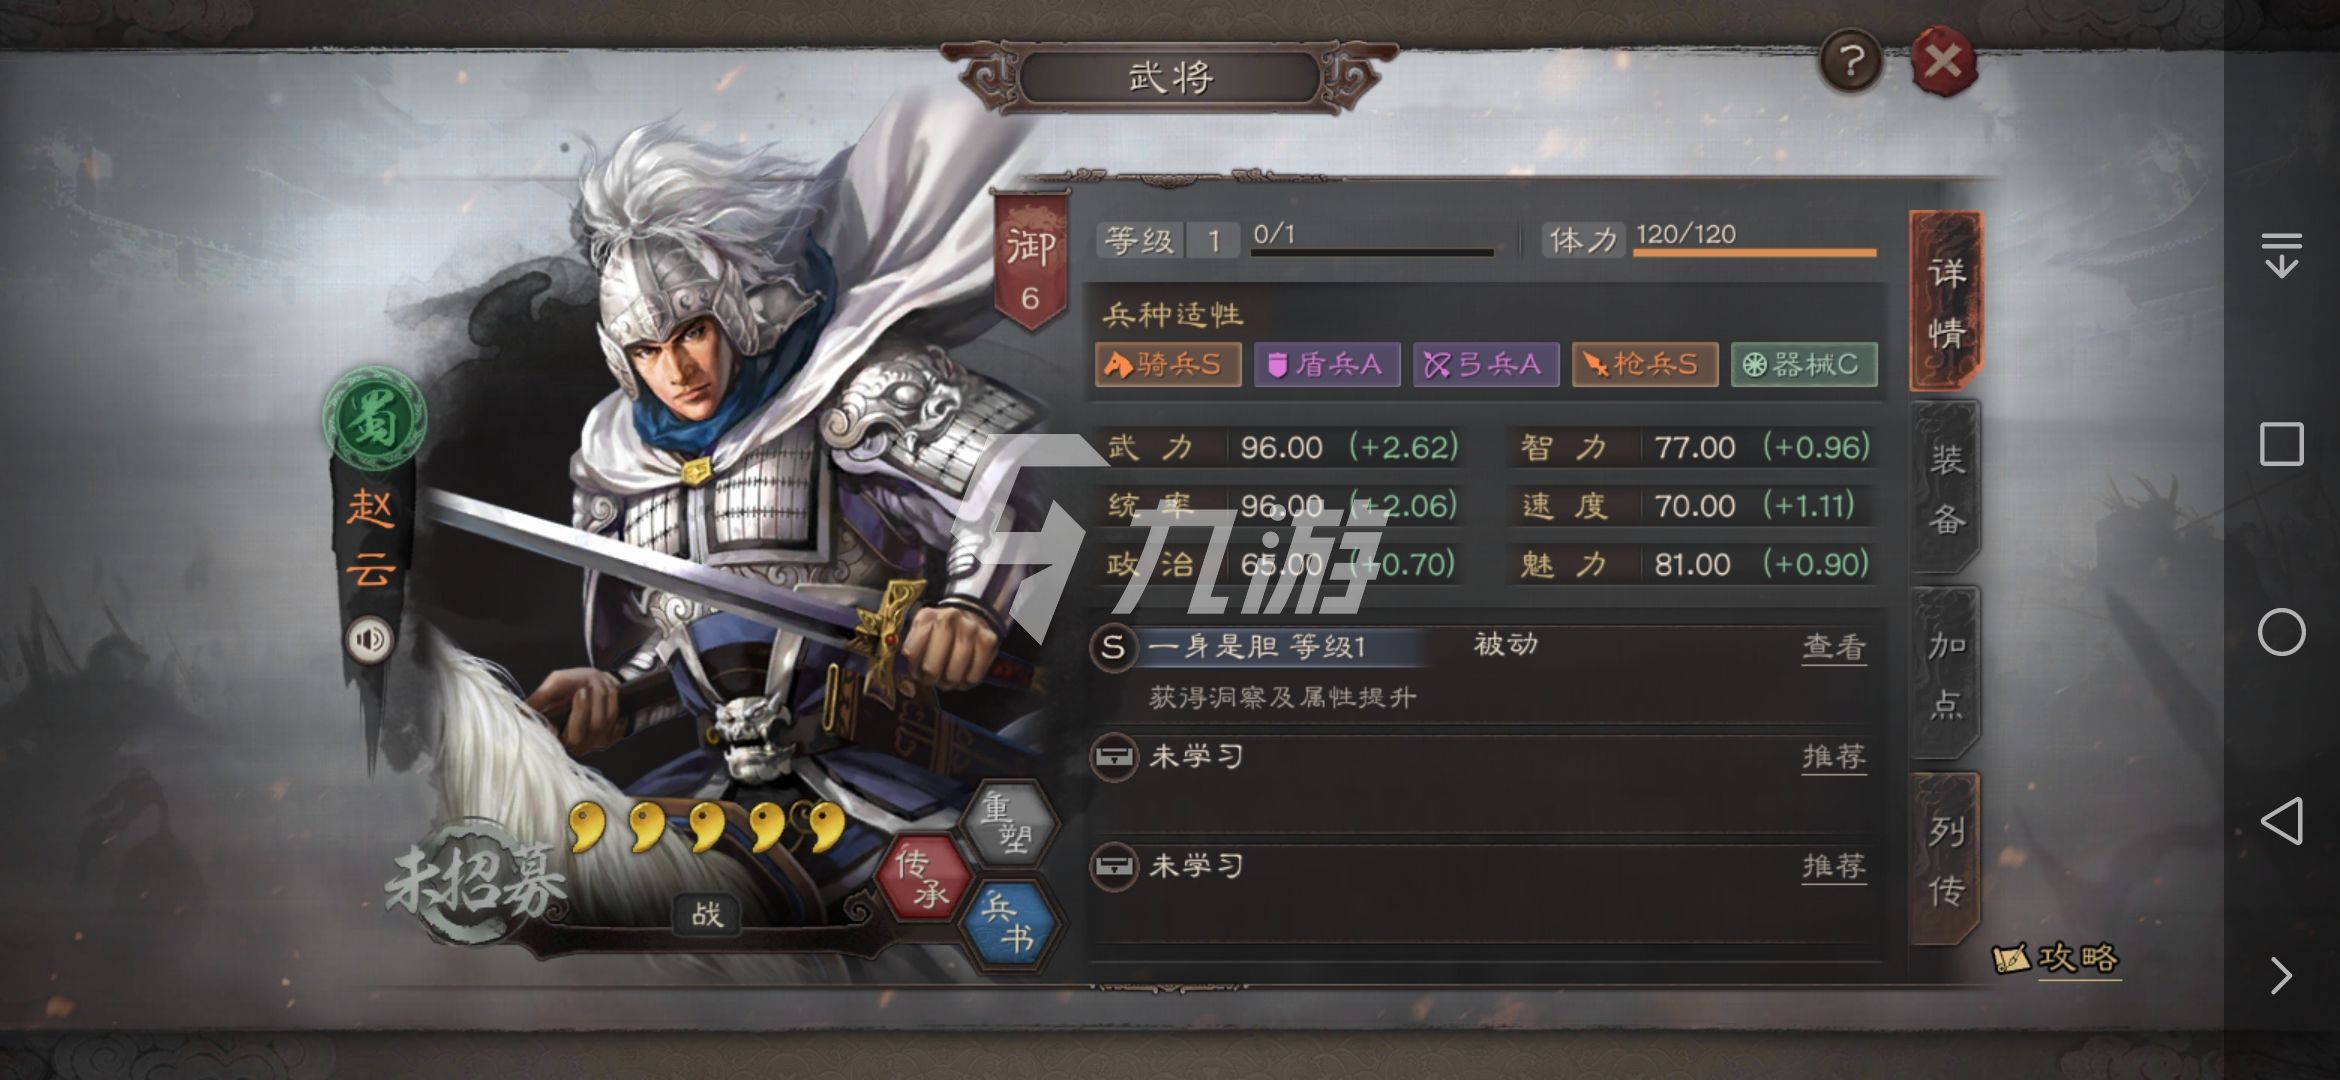View details via 查看 link
The image size is (2340, 1080).
[x=1833, y=648]
